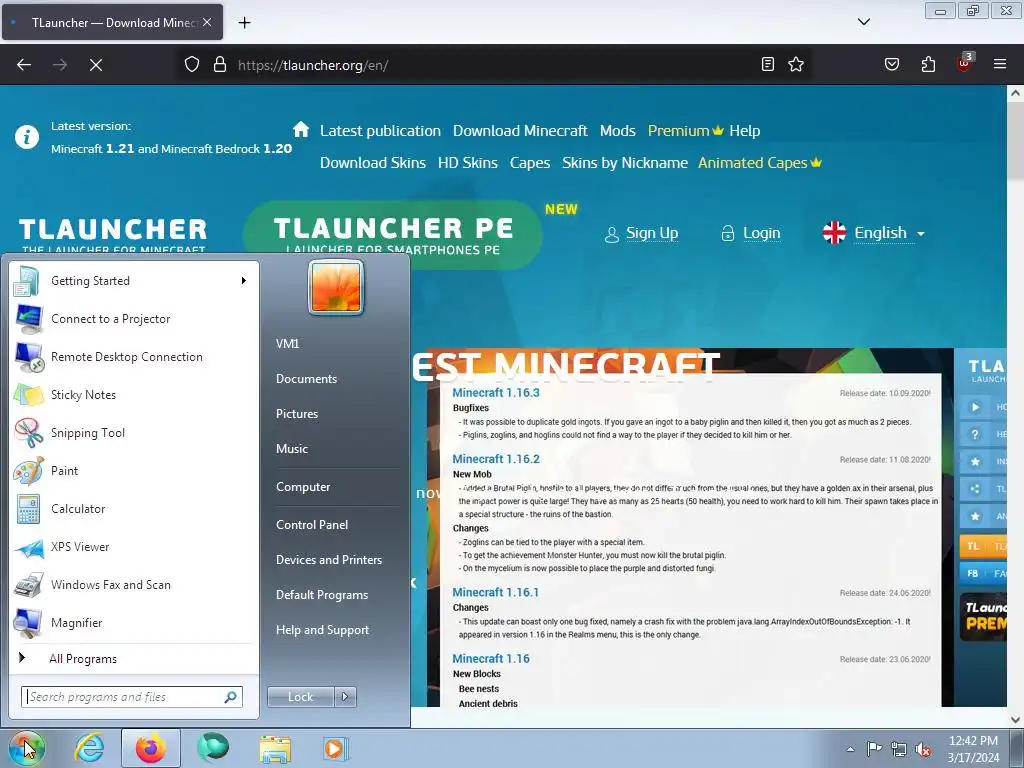Screen dimensions: 1024x768
Task: Open Control Panel
Action: click(x=312, y=524)
